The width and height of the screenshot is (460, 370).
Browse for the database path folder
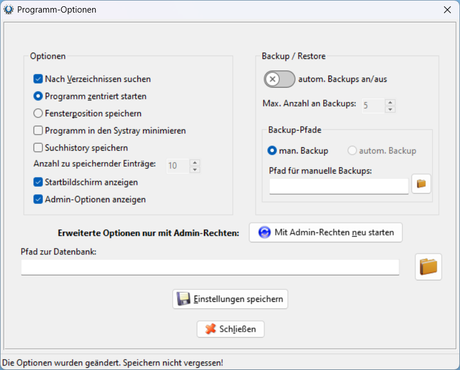(428, 267)
